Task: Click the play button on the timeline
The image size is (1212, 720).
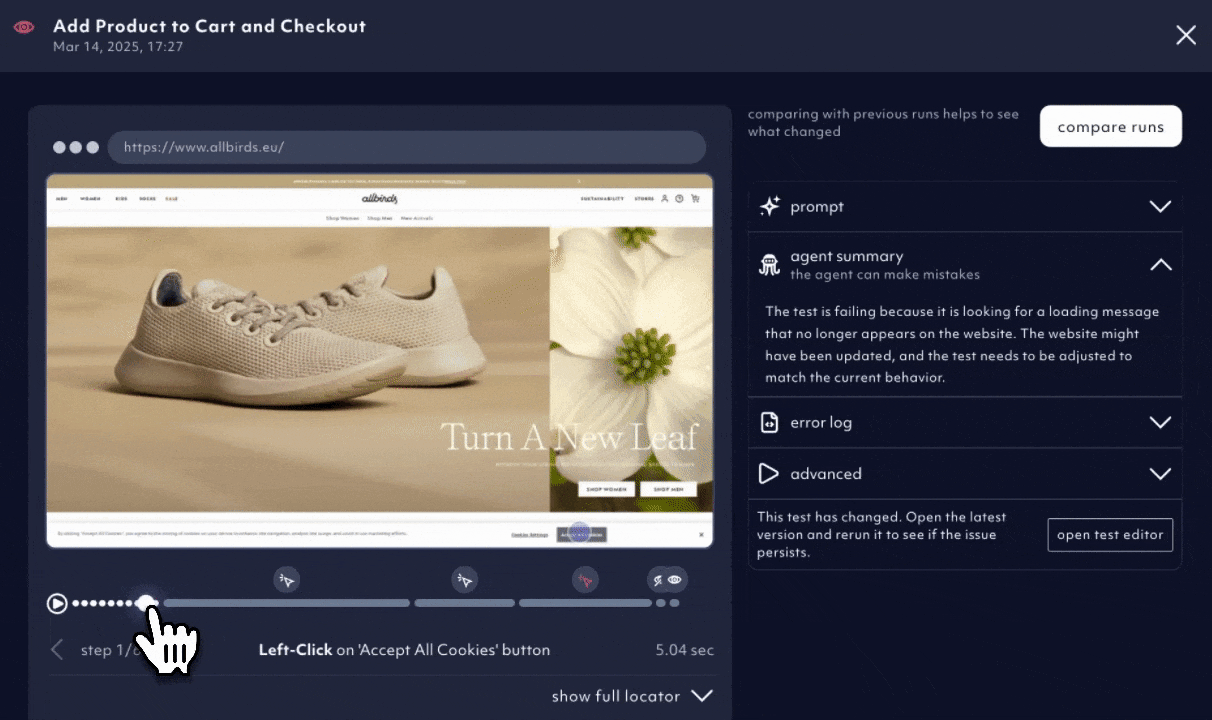Action: click(57, 603)
